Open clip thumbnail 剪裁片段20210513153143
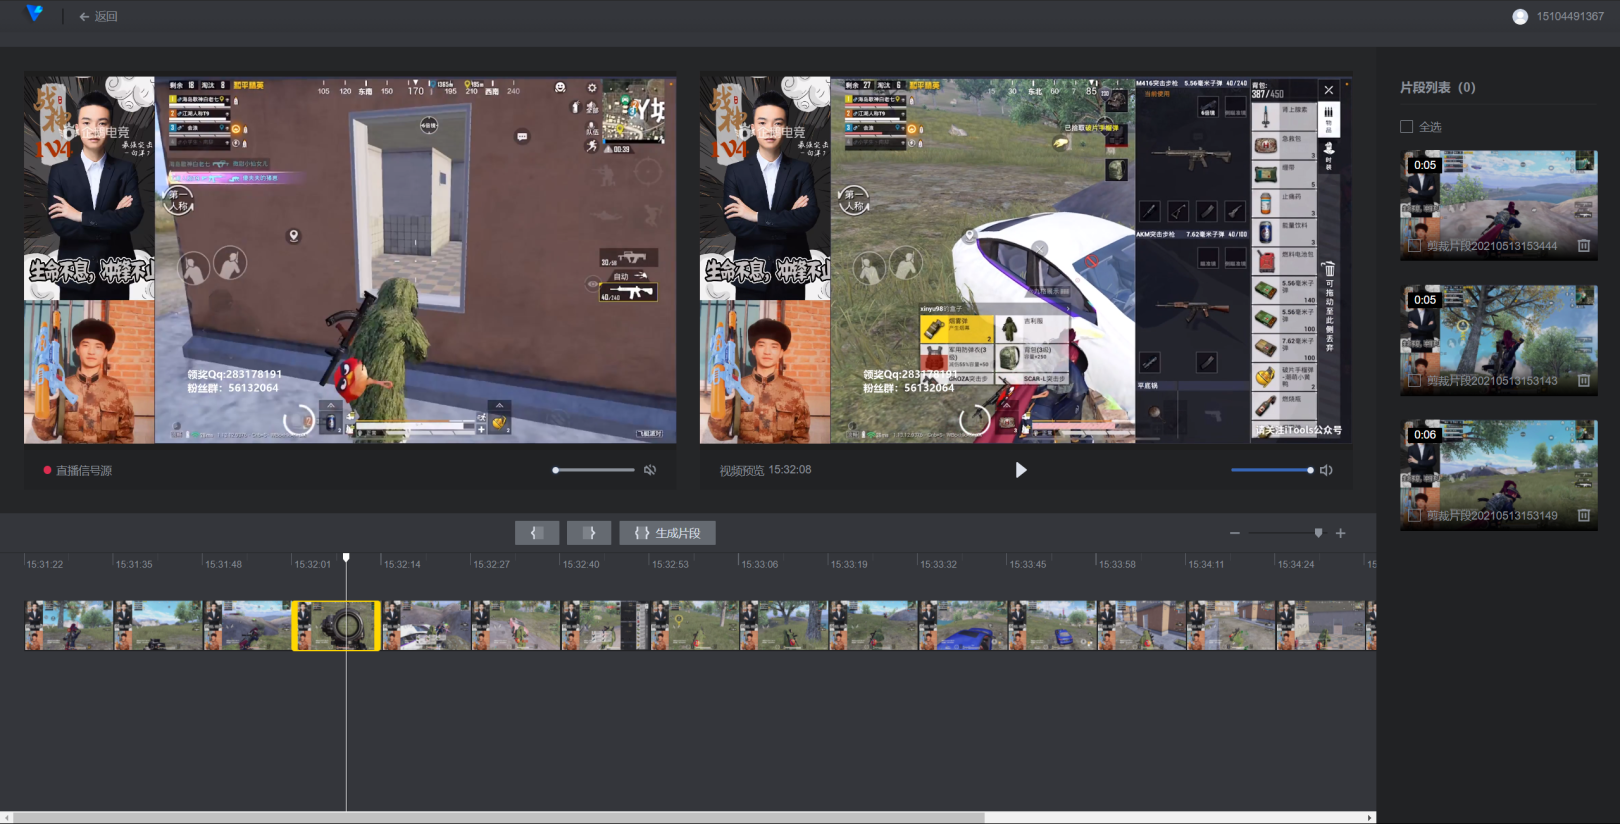The height and width of the screenshot is (824, 1620). pyautogui.click(x=1499, y=340)
